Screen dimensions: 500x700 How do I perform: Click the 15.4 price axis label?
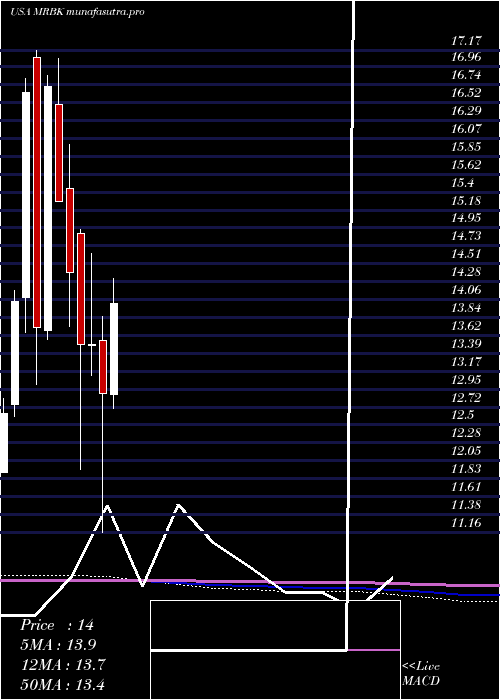(463, 182)
